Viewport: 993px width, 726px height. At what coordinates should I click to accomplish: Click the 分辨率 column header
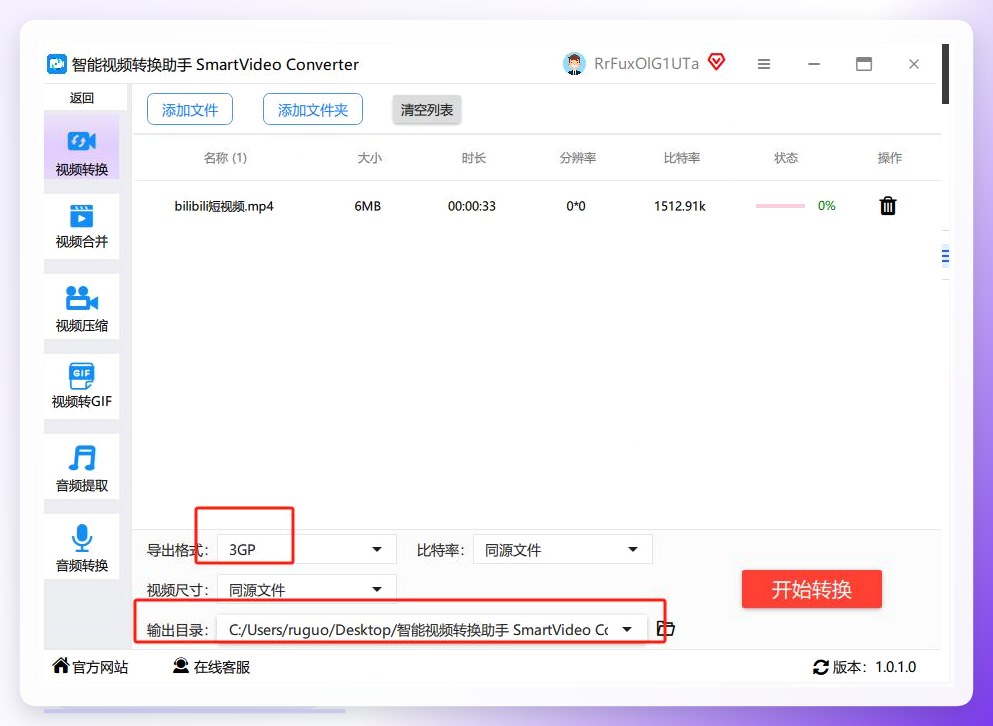coord(578,158)
